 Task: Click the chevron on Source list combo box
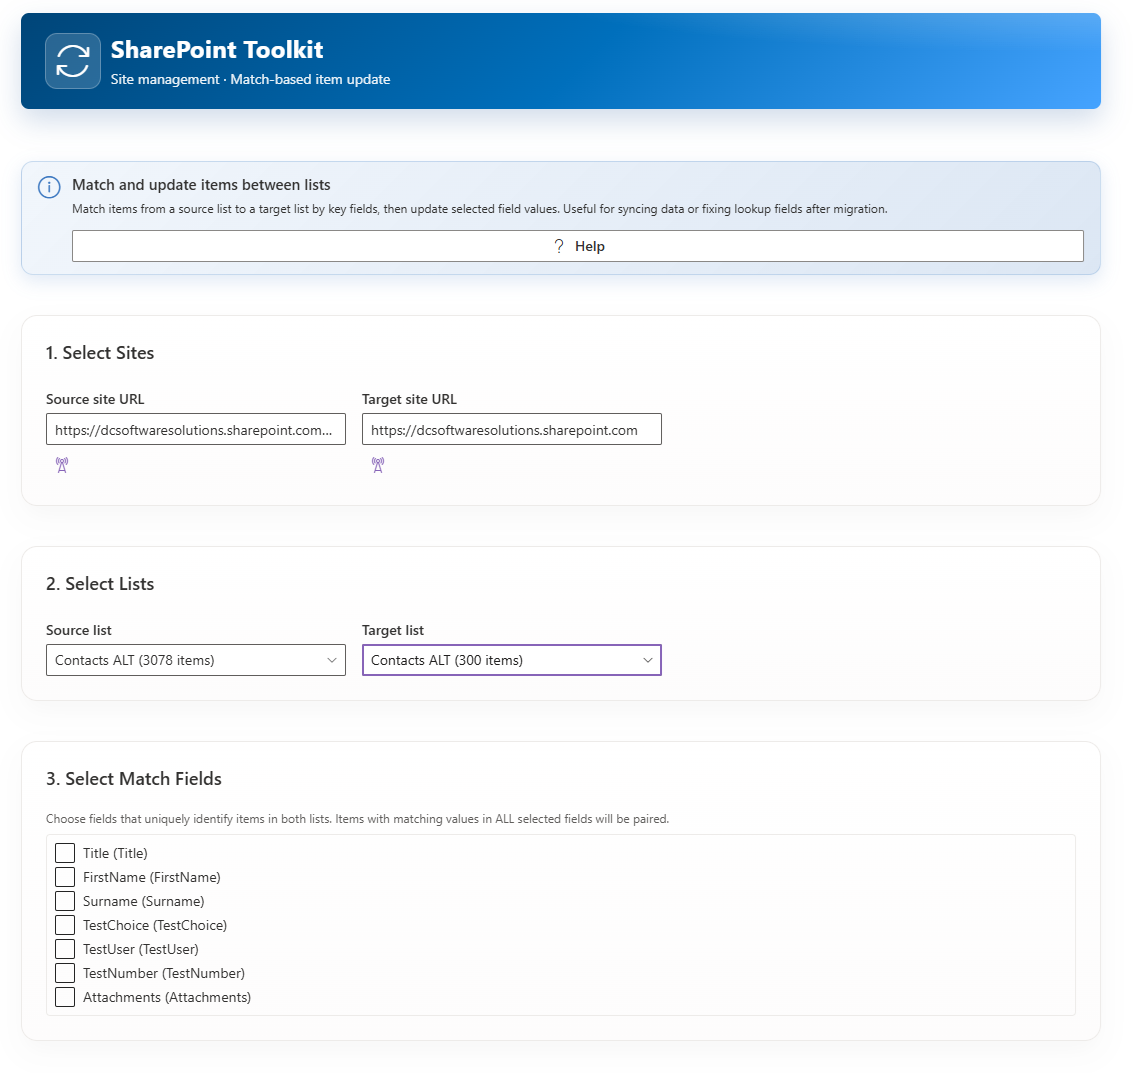(332, 660)
